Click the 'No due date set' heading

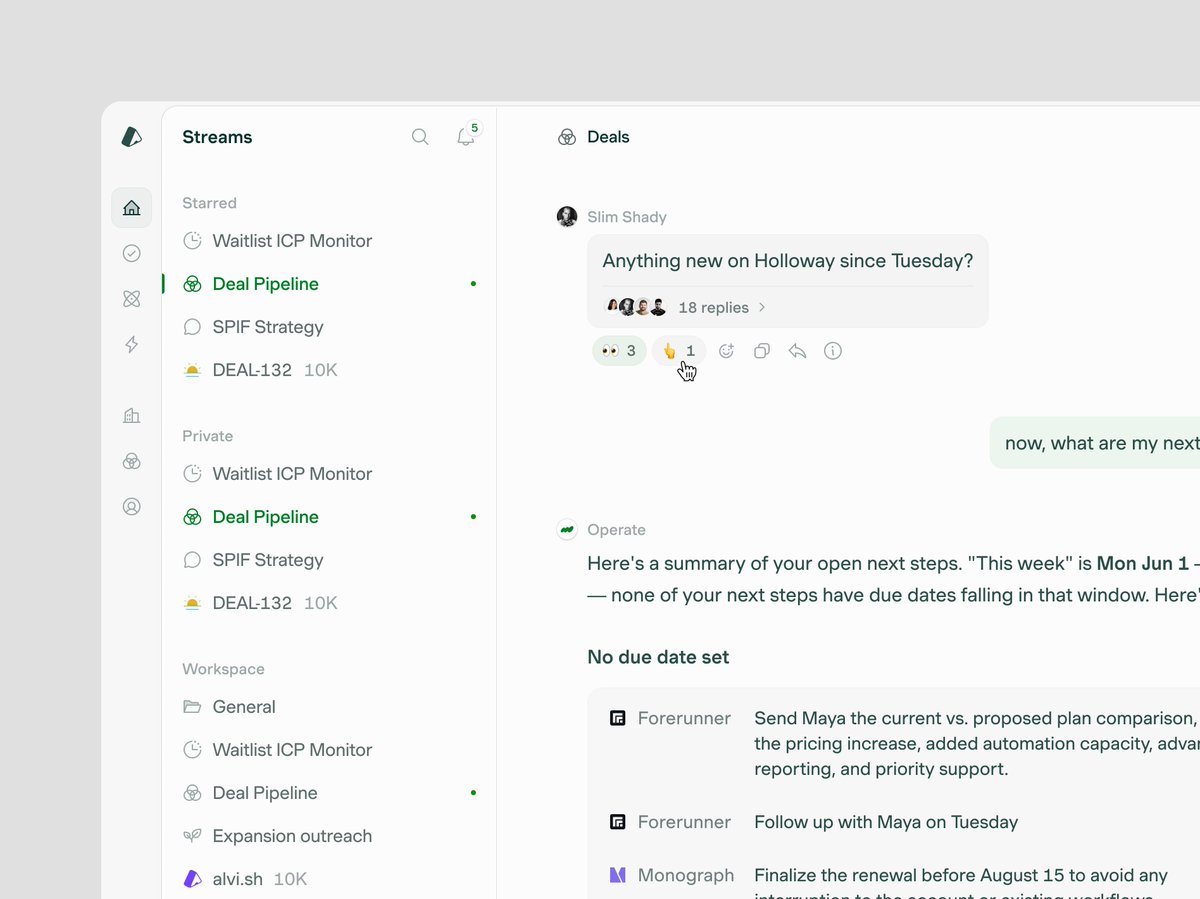(x=658, y=657)
